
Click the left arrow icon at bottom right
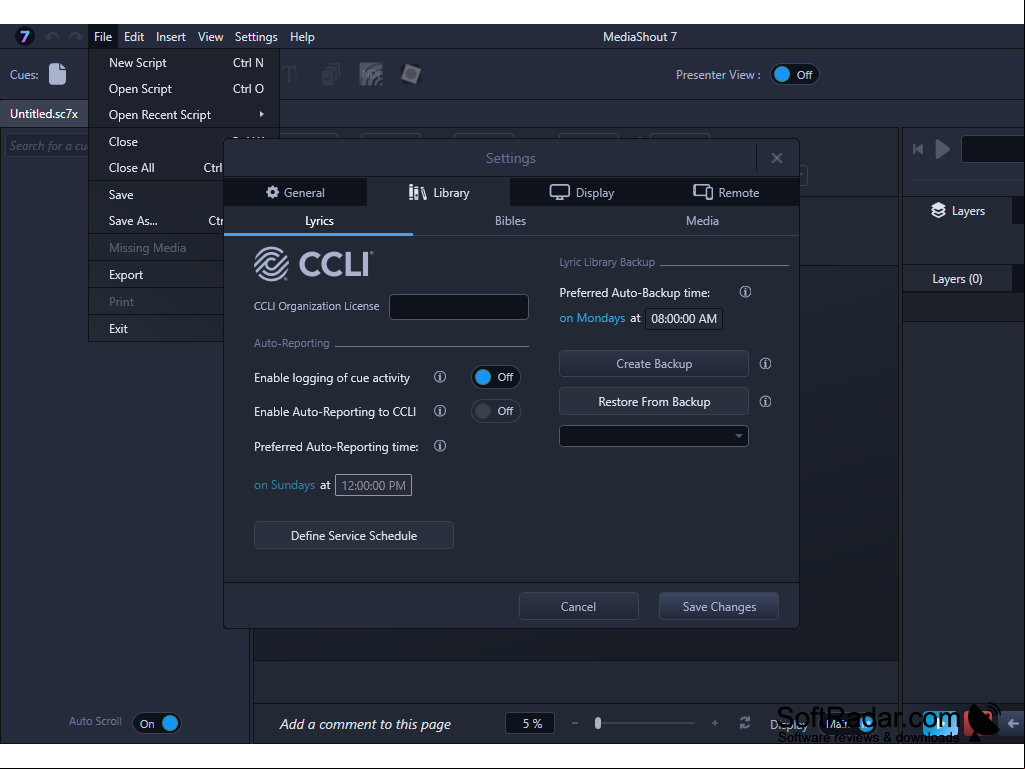tap(1013, 723)
